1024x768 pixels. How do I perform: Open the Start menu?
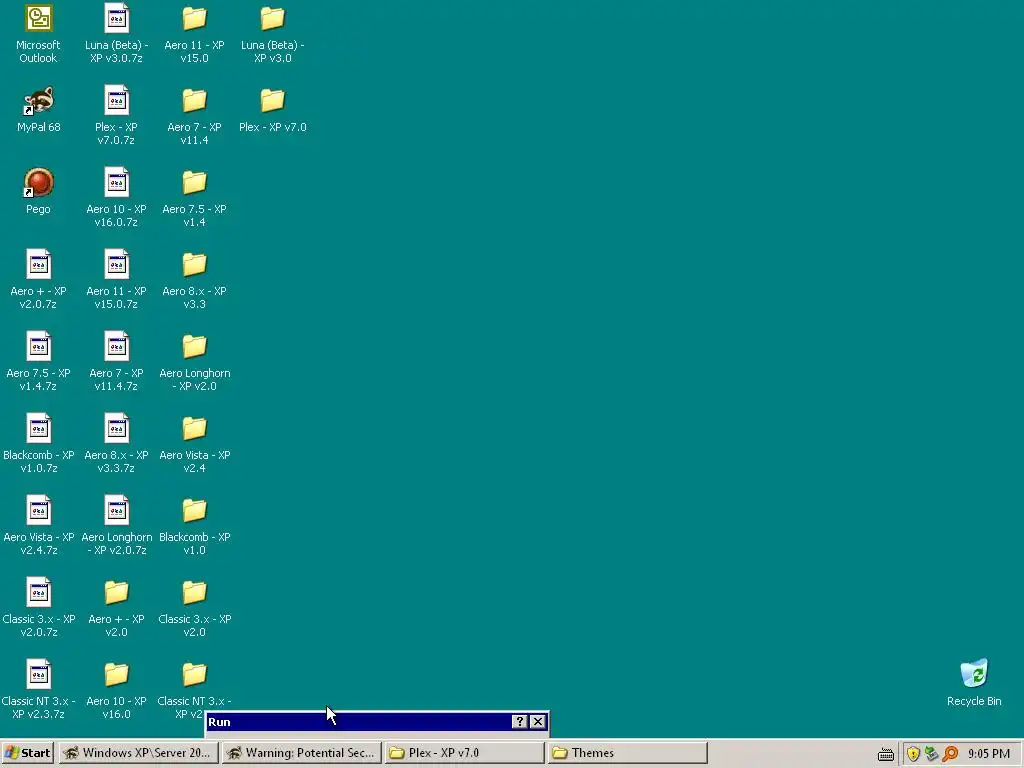pyautogui.click(x=27, y=753)
